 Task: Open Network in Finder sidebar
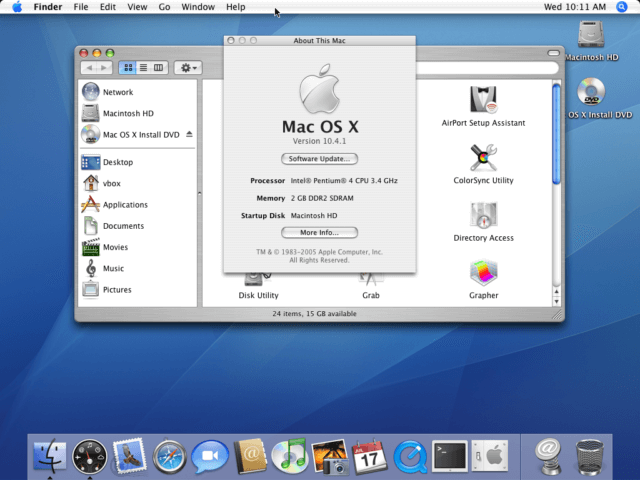(x=137, y=92)
